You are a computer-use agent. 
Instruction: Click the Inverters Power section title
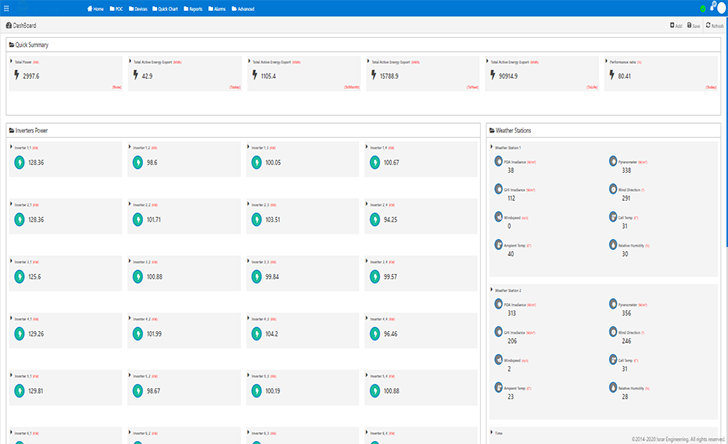pyautogui.click(x=32, y=131)
